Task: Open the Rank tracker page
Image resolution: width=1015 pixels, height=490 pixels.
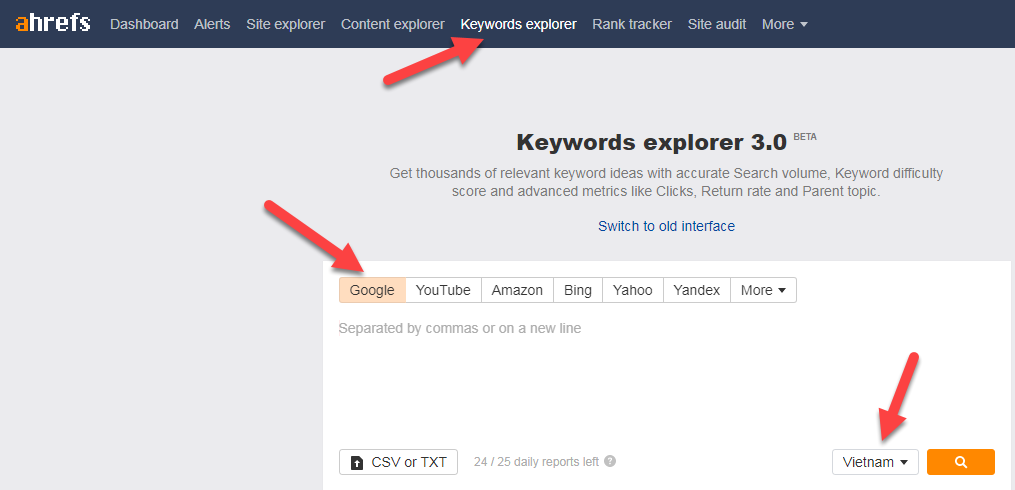Action: coord(632,24)
